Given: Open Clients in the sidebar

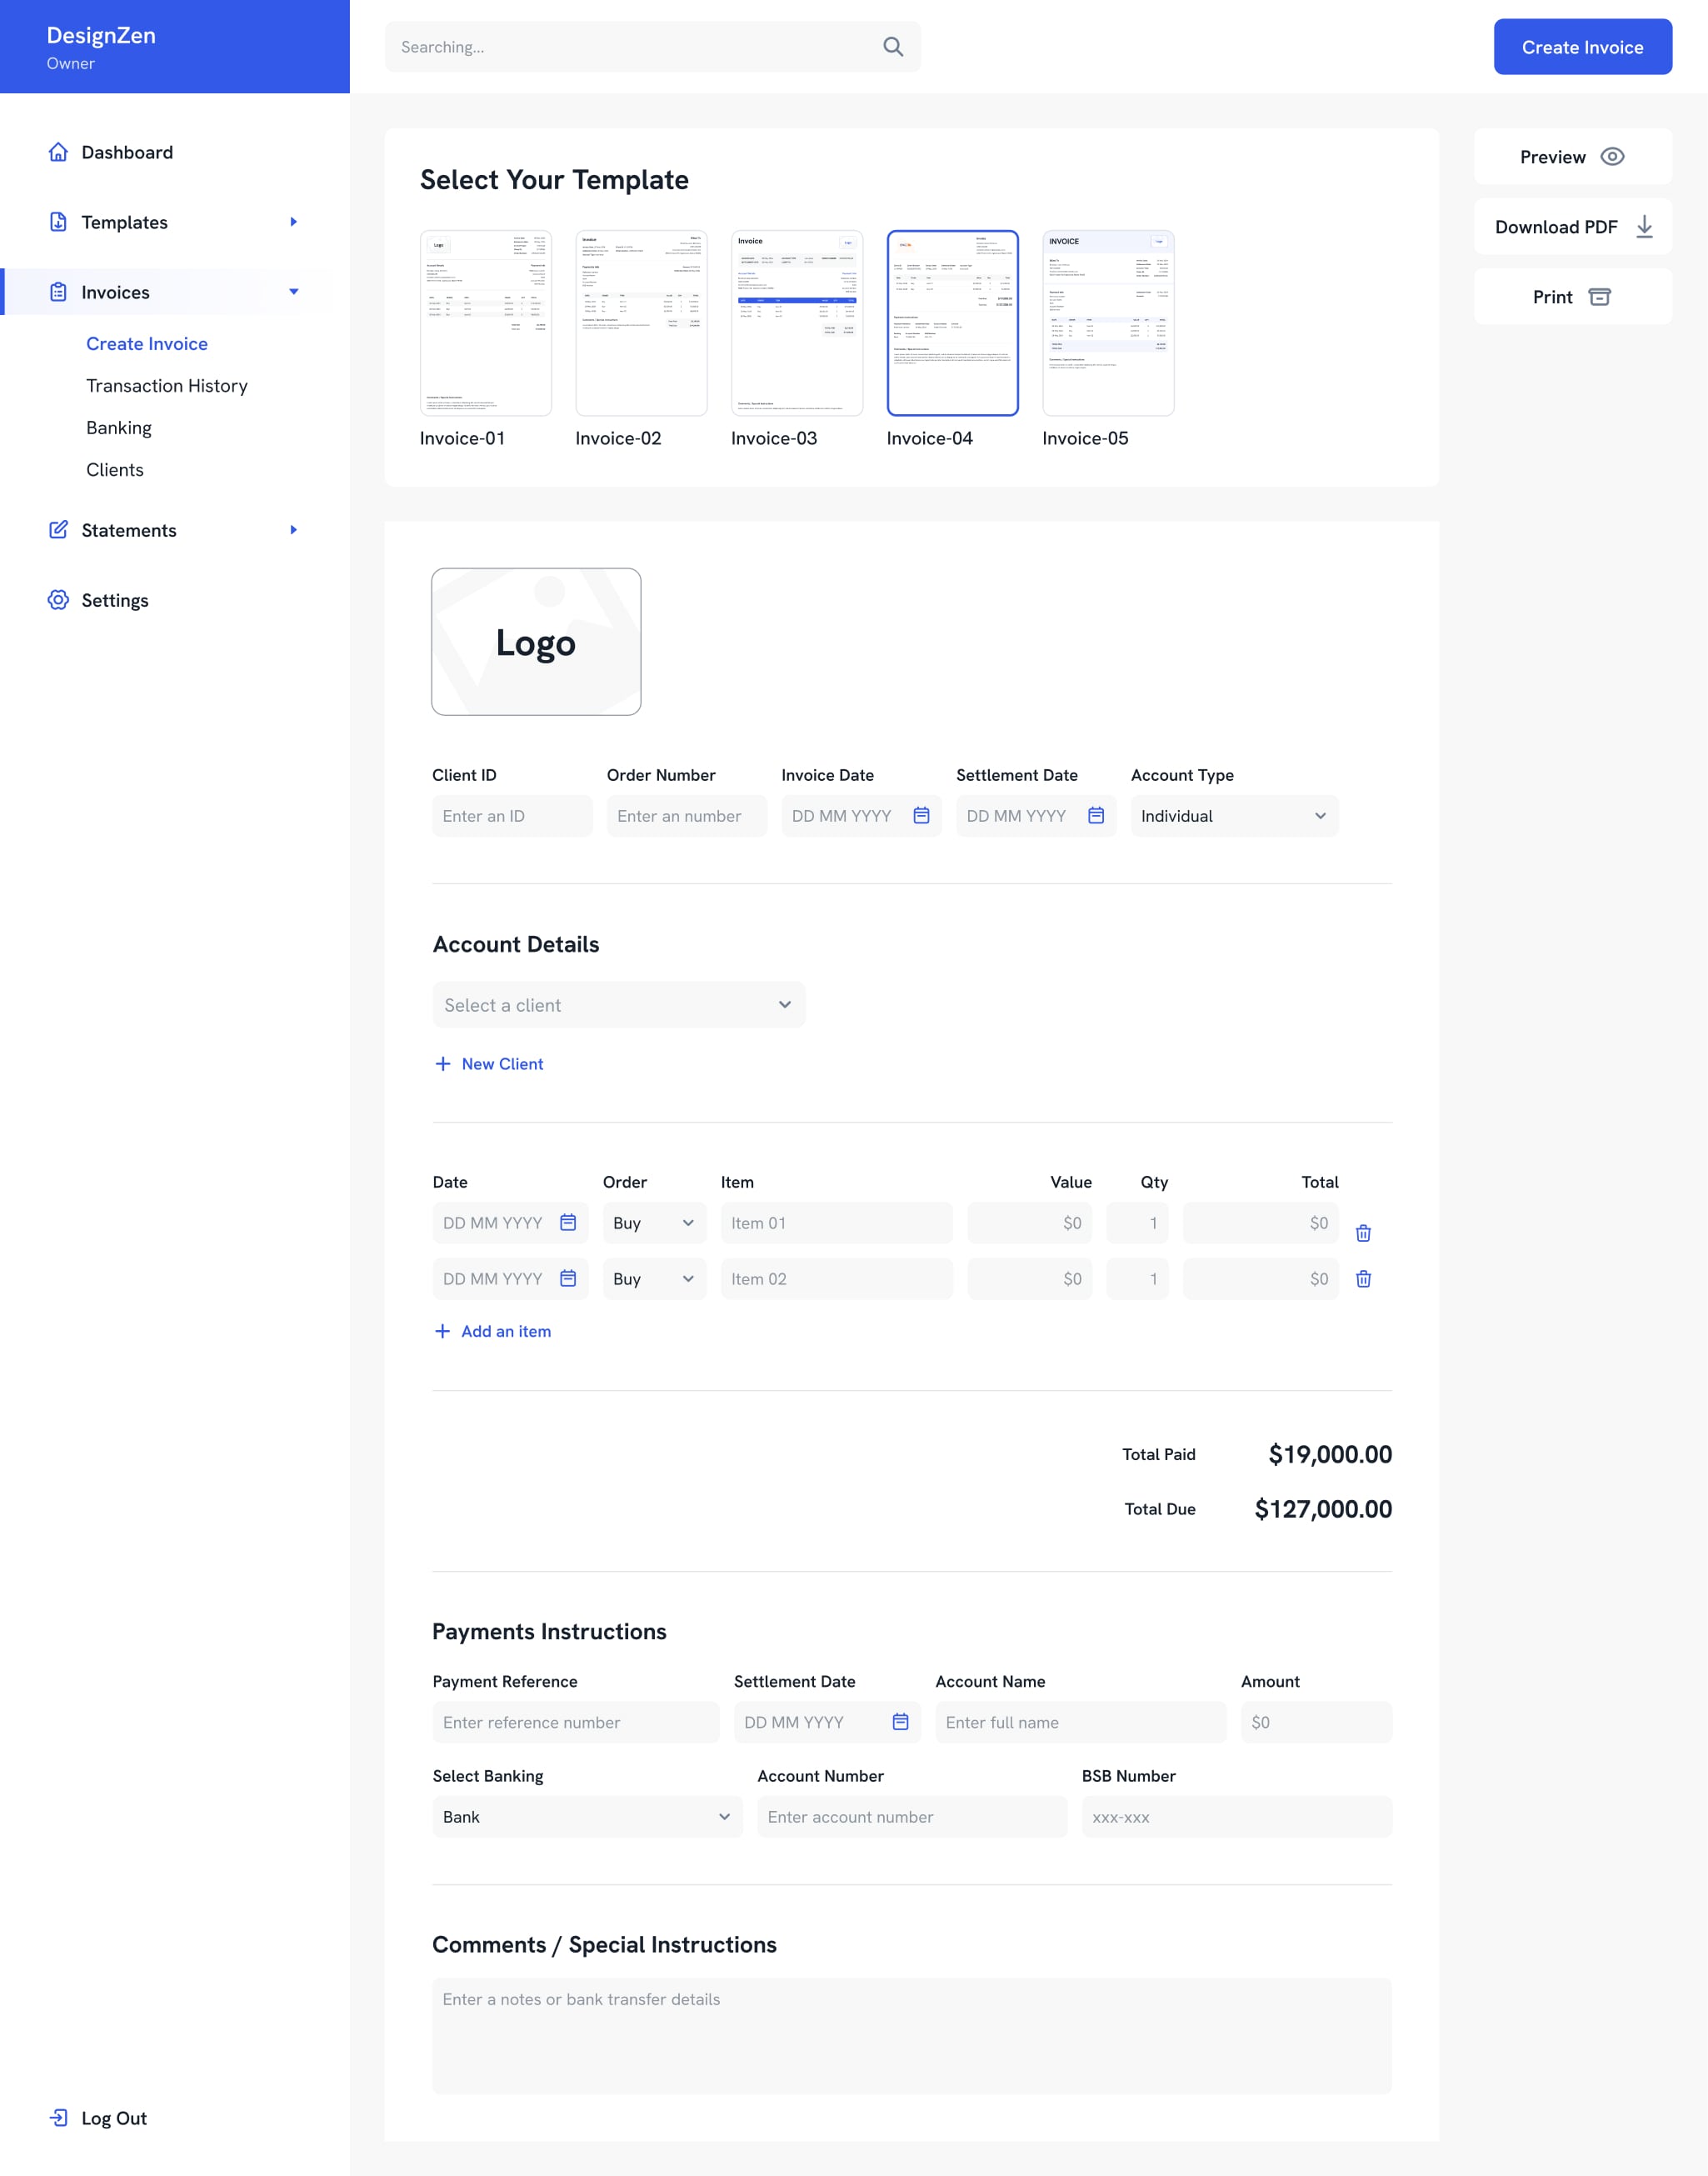Looking at the screenshot, I should coord(115,470).
